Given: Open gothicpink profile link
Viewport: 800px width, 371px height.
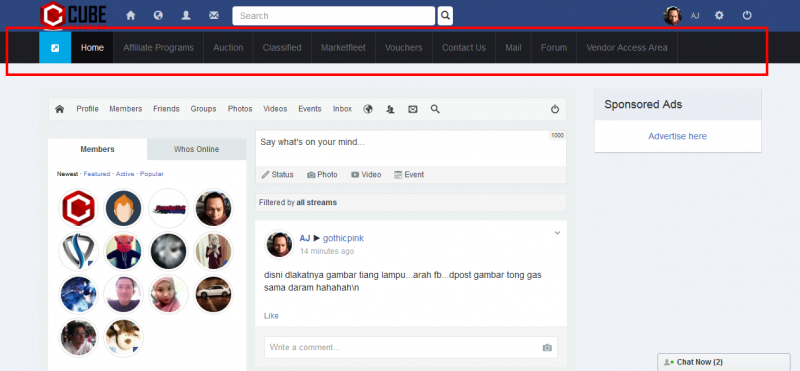Looking at the screenshot, I should 343,238.
